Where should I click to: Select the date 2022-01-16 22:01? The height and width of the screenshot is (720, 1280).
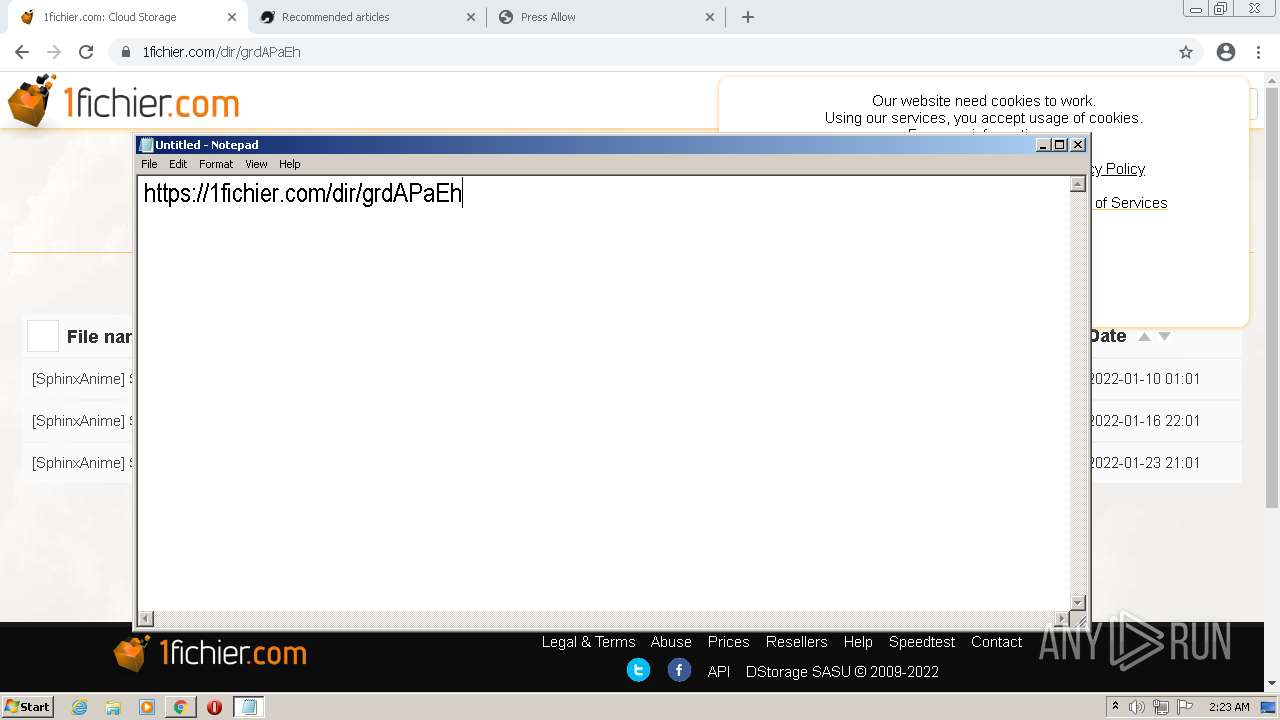[x=1146, y=421]
